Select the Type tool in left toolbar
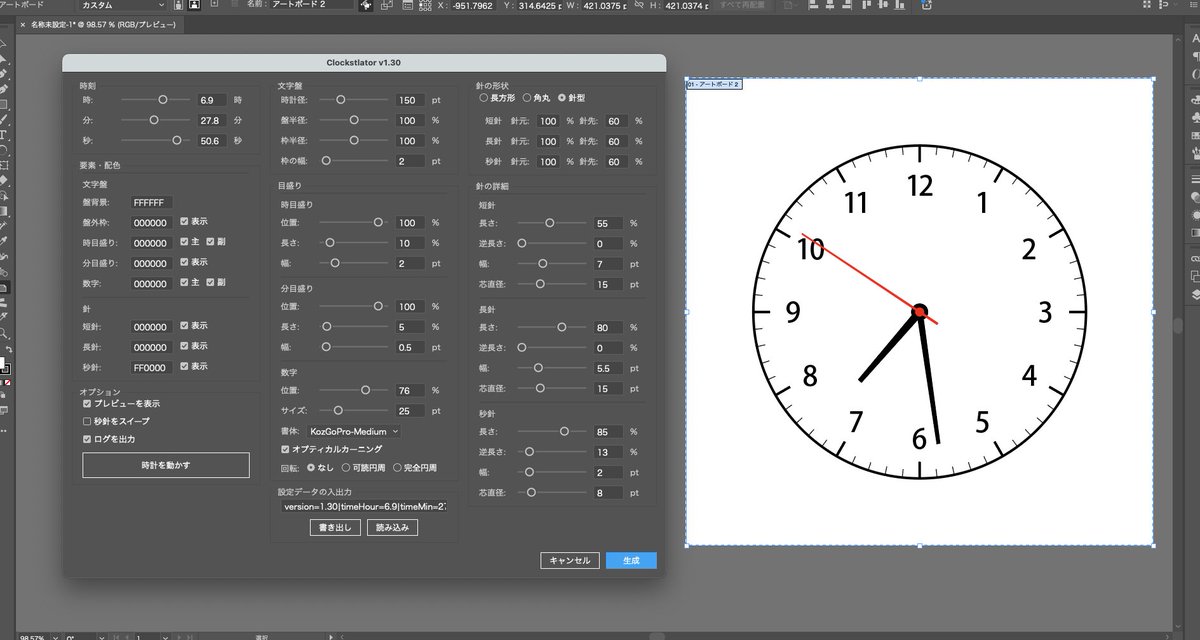Screen dimensions: 1200x640 pyautogui.click(x=4, y=133)
